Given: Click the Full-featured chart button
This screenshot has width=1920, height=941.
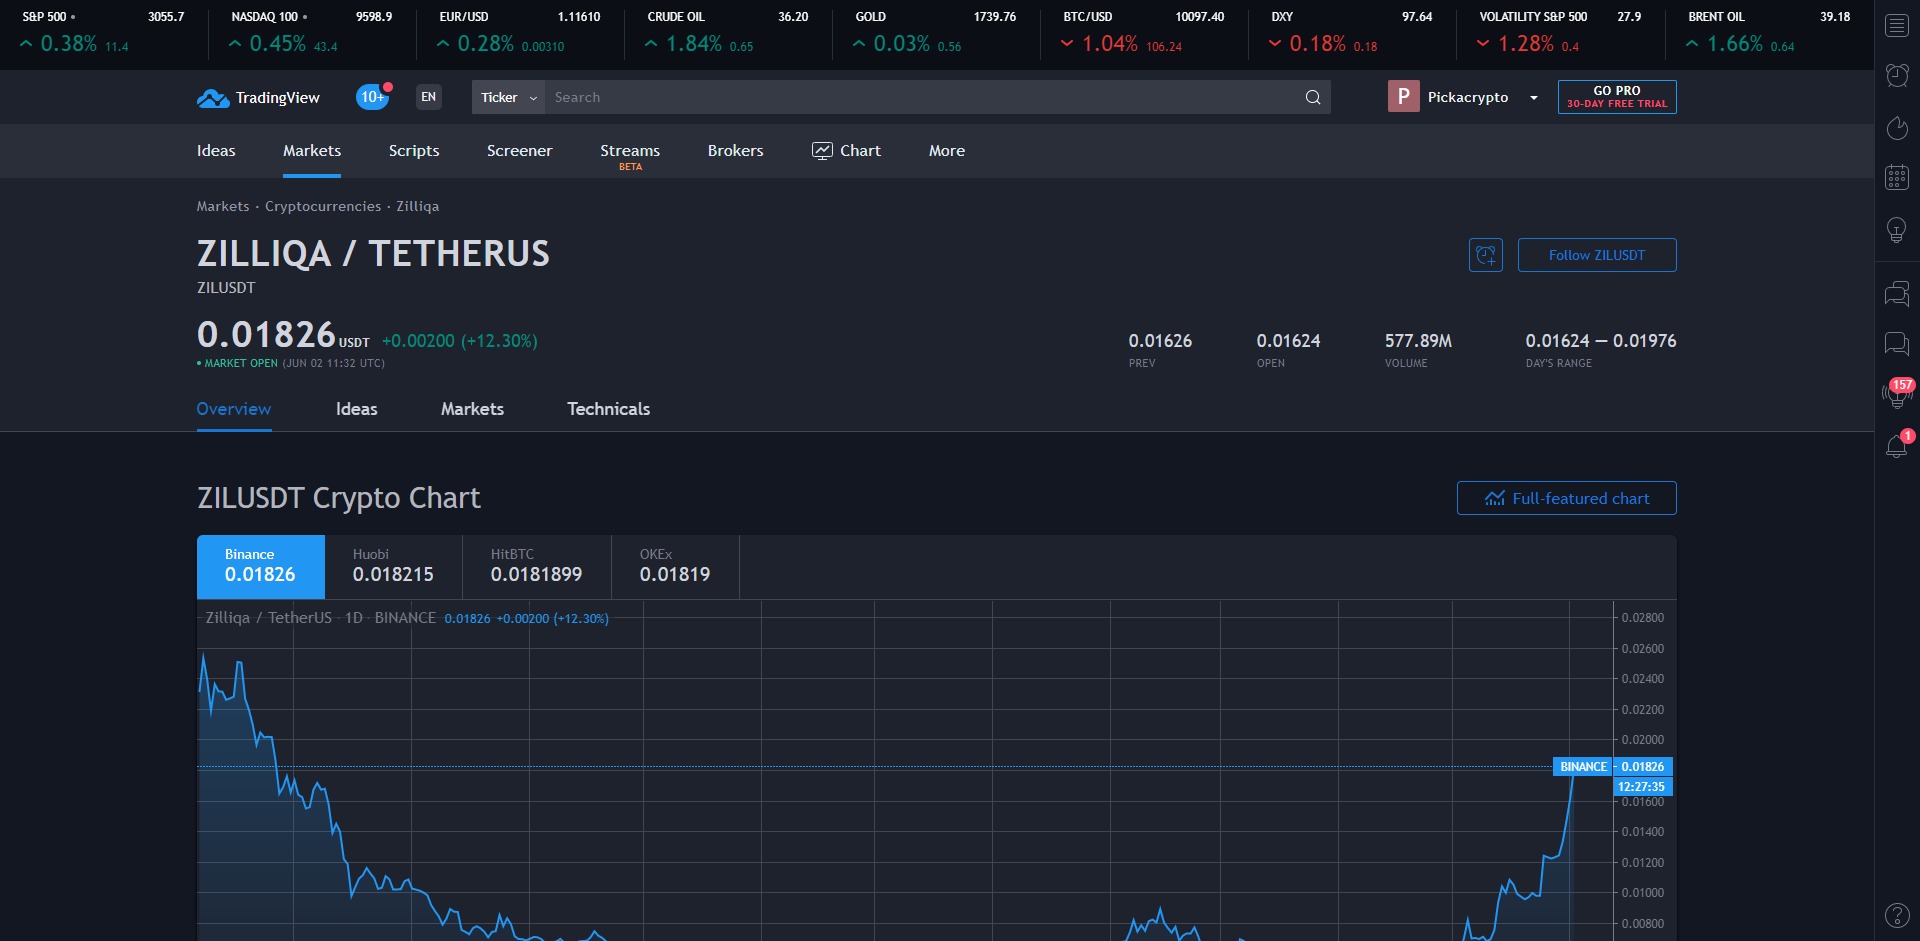Looking at the screenshot, I should point(1567,498).
